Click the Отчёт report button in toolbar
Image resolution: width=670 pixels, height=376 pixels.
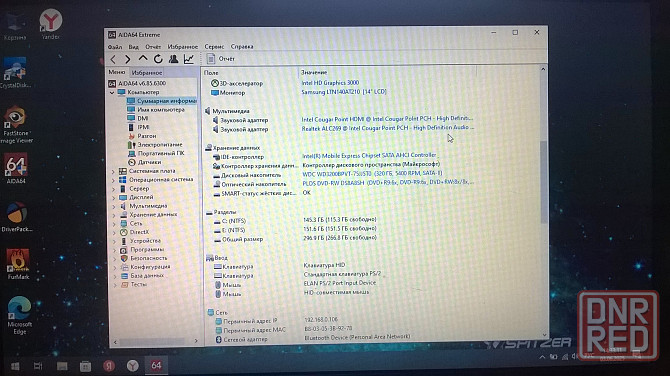(x=221, y=59)
